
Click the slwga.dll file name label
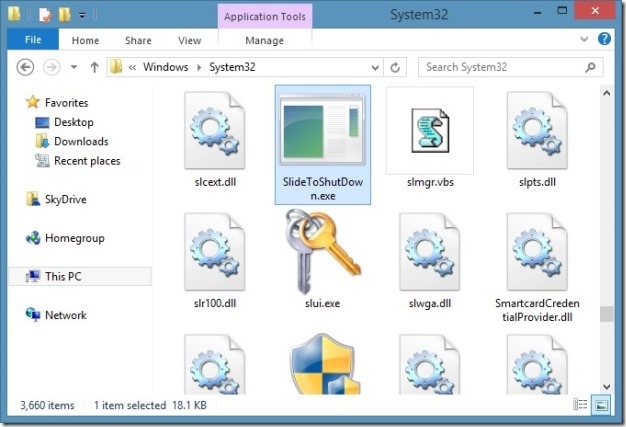coord(430,303)
